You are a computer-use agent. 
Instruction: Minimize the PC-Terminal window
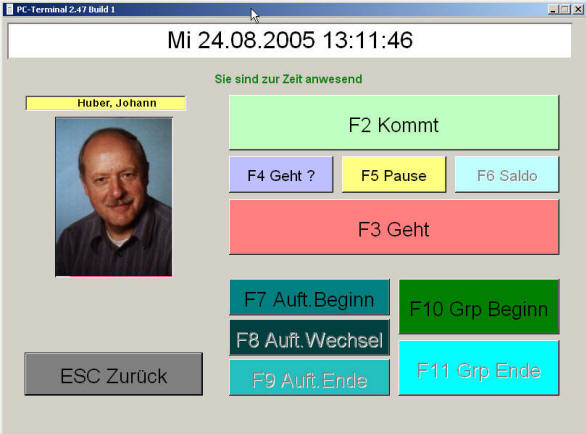coord(553,10)
